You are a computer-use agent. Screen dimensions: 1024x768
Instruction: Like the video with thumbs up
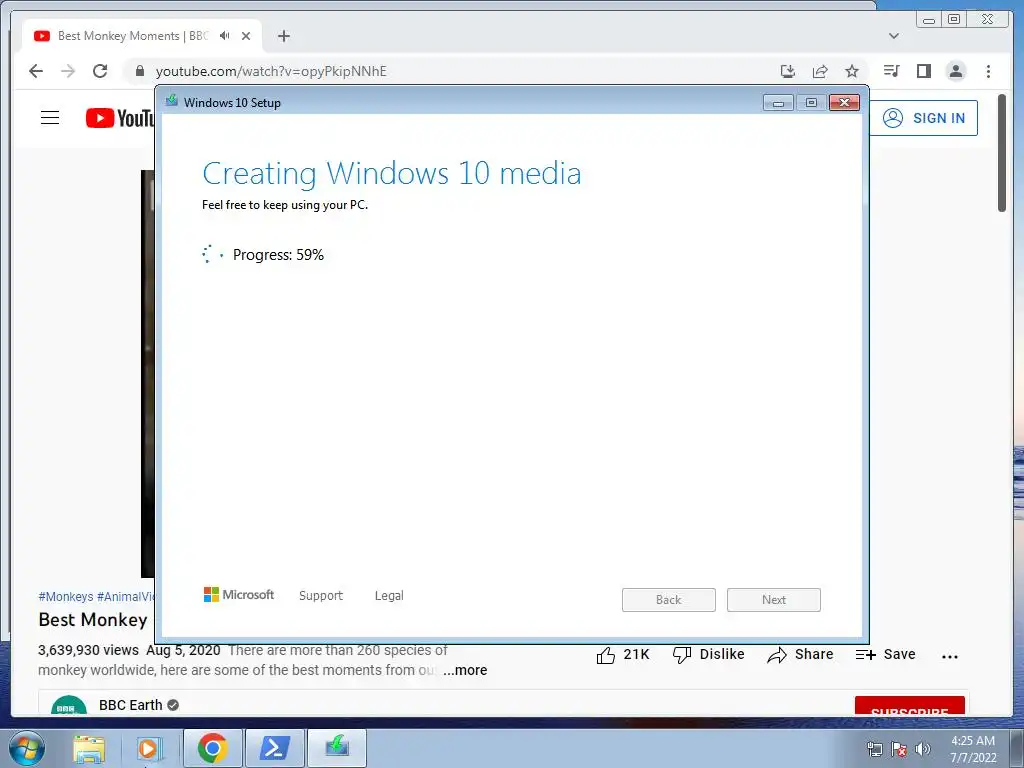623,654
